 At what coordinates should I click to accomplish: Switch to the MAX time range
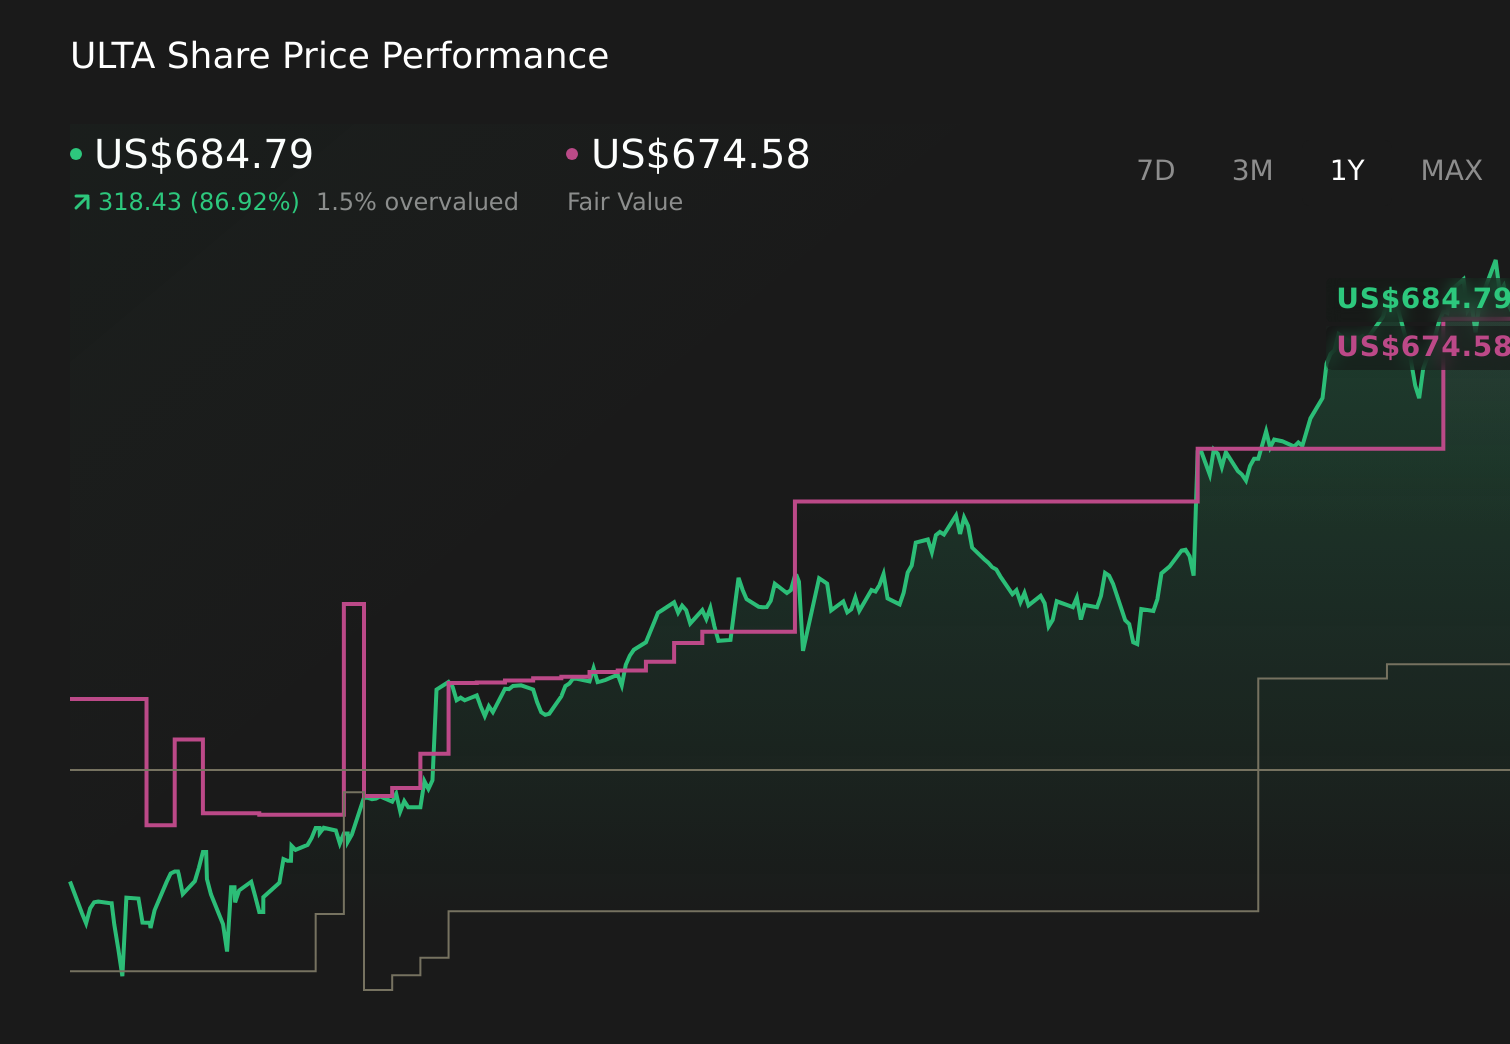(1451, 170)
